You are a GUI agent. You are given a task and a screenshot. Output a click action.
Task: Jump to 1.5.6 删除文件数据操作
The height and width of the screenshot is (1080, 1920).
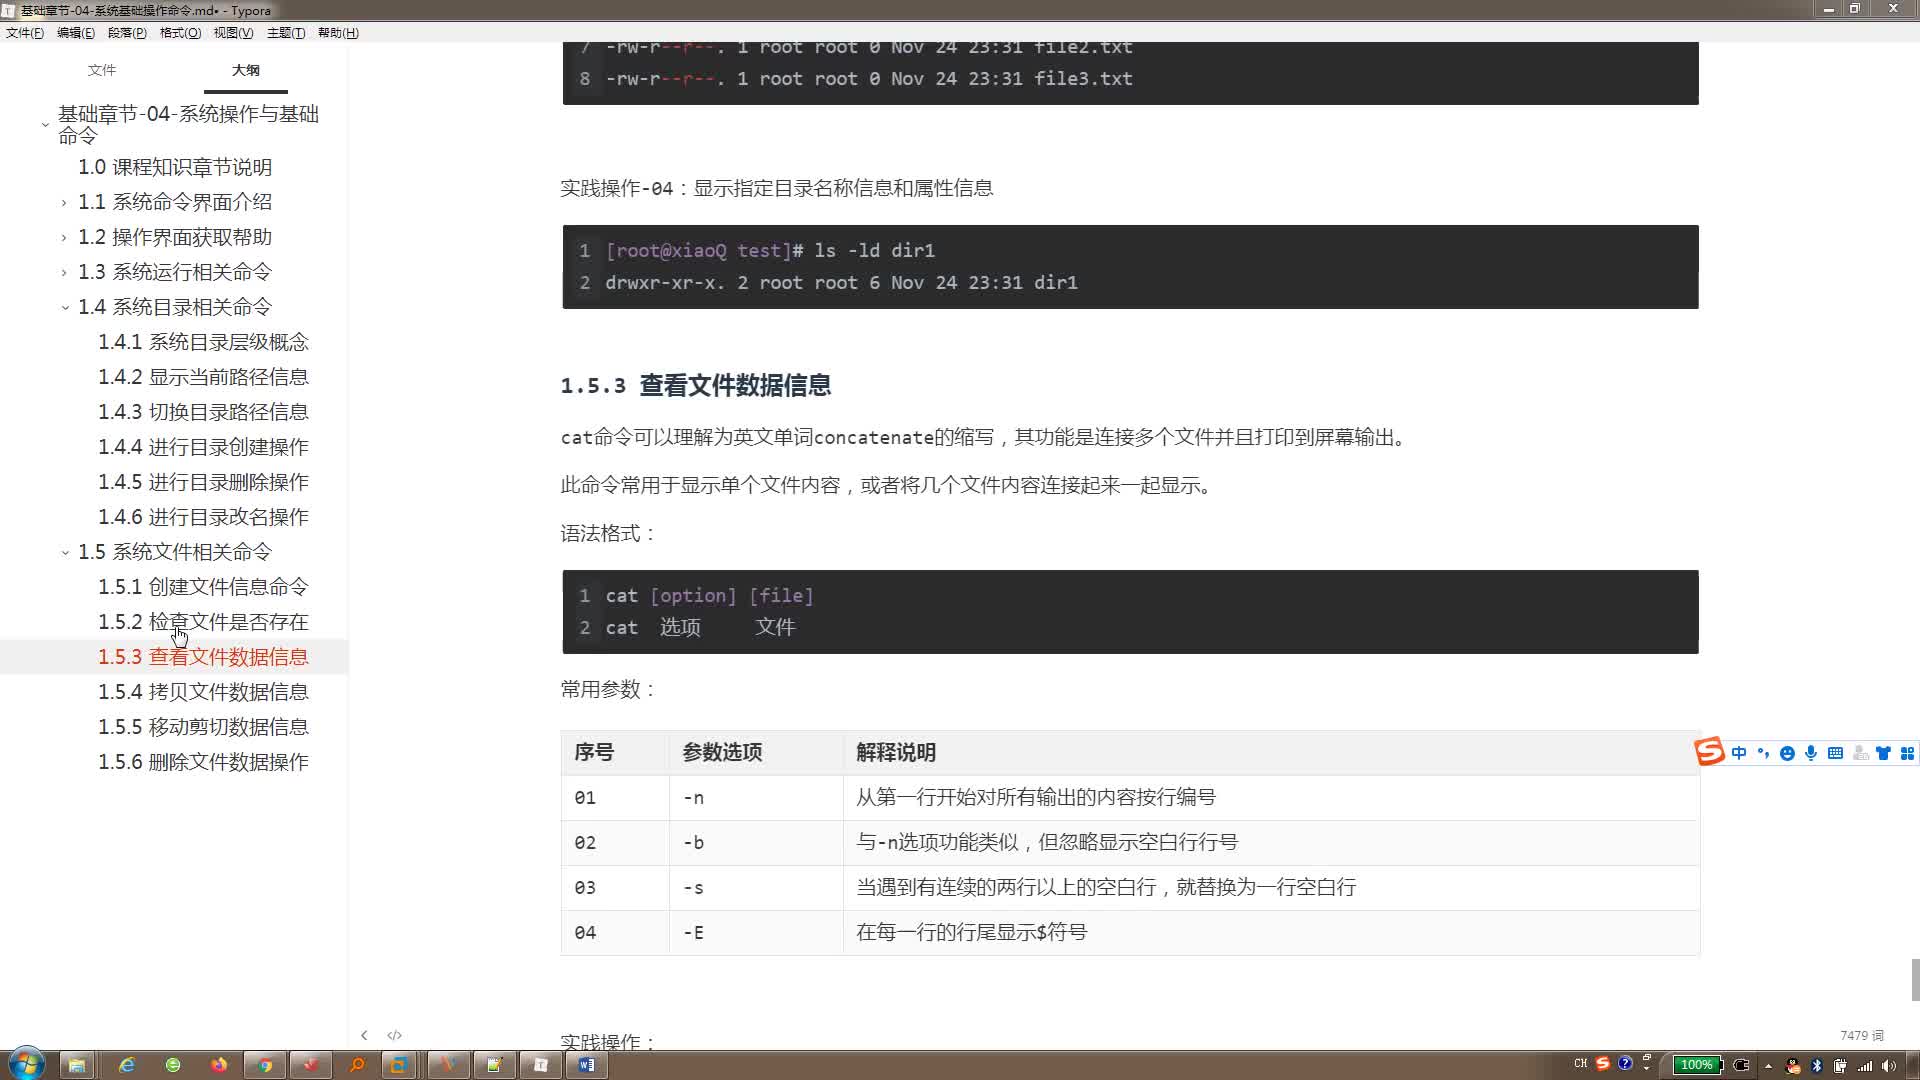coord(203,762)
